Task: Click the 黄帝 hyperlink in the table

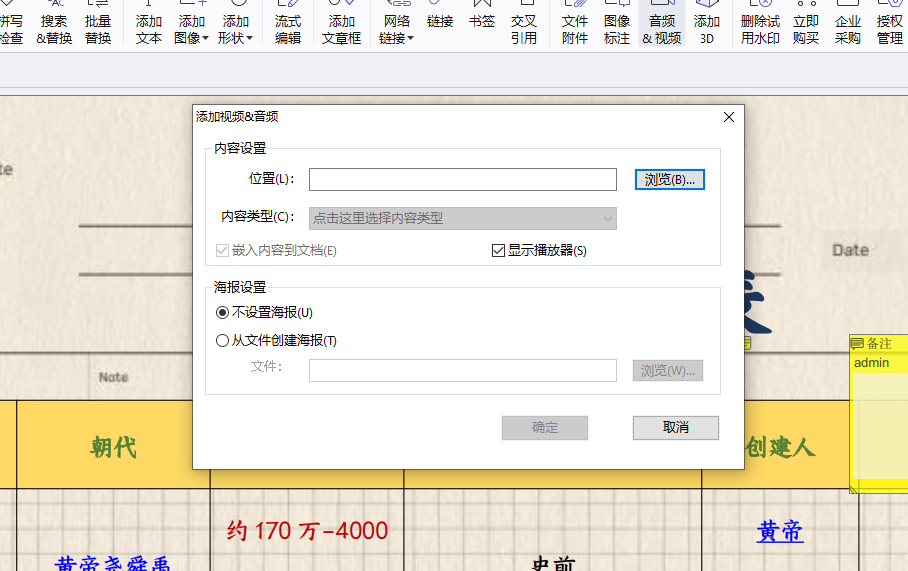Action: [779, 532]
